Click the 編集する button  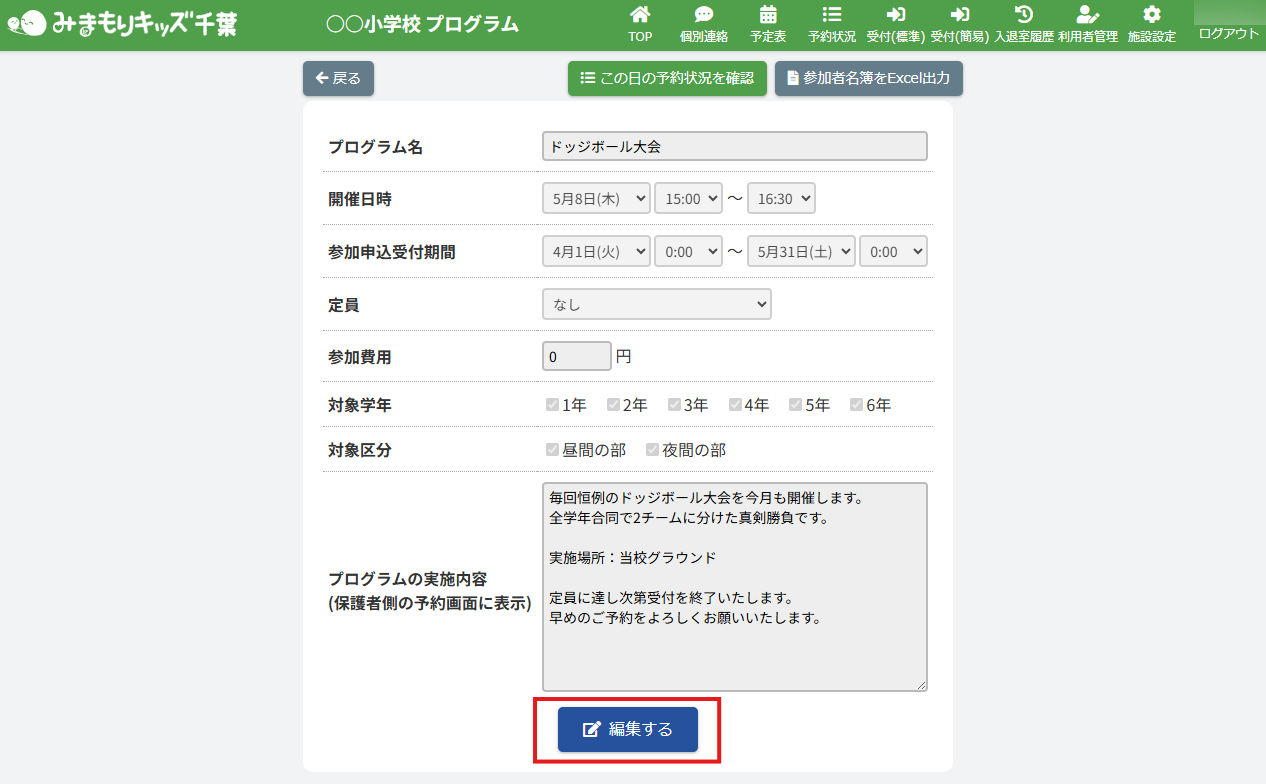coord(627,729)
